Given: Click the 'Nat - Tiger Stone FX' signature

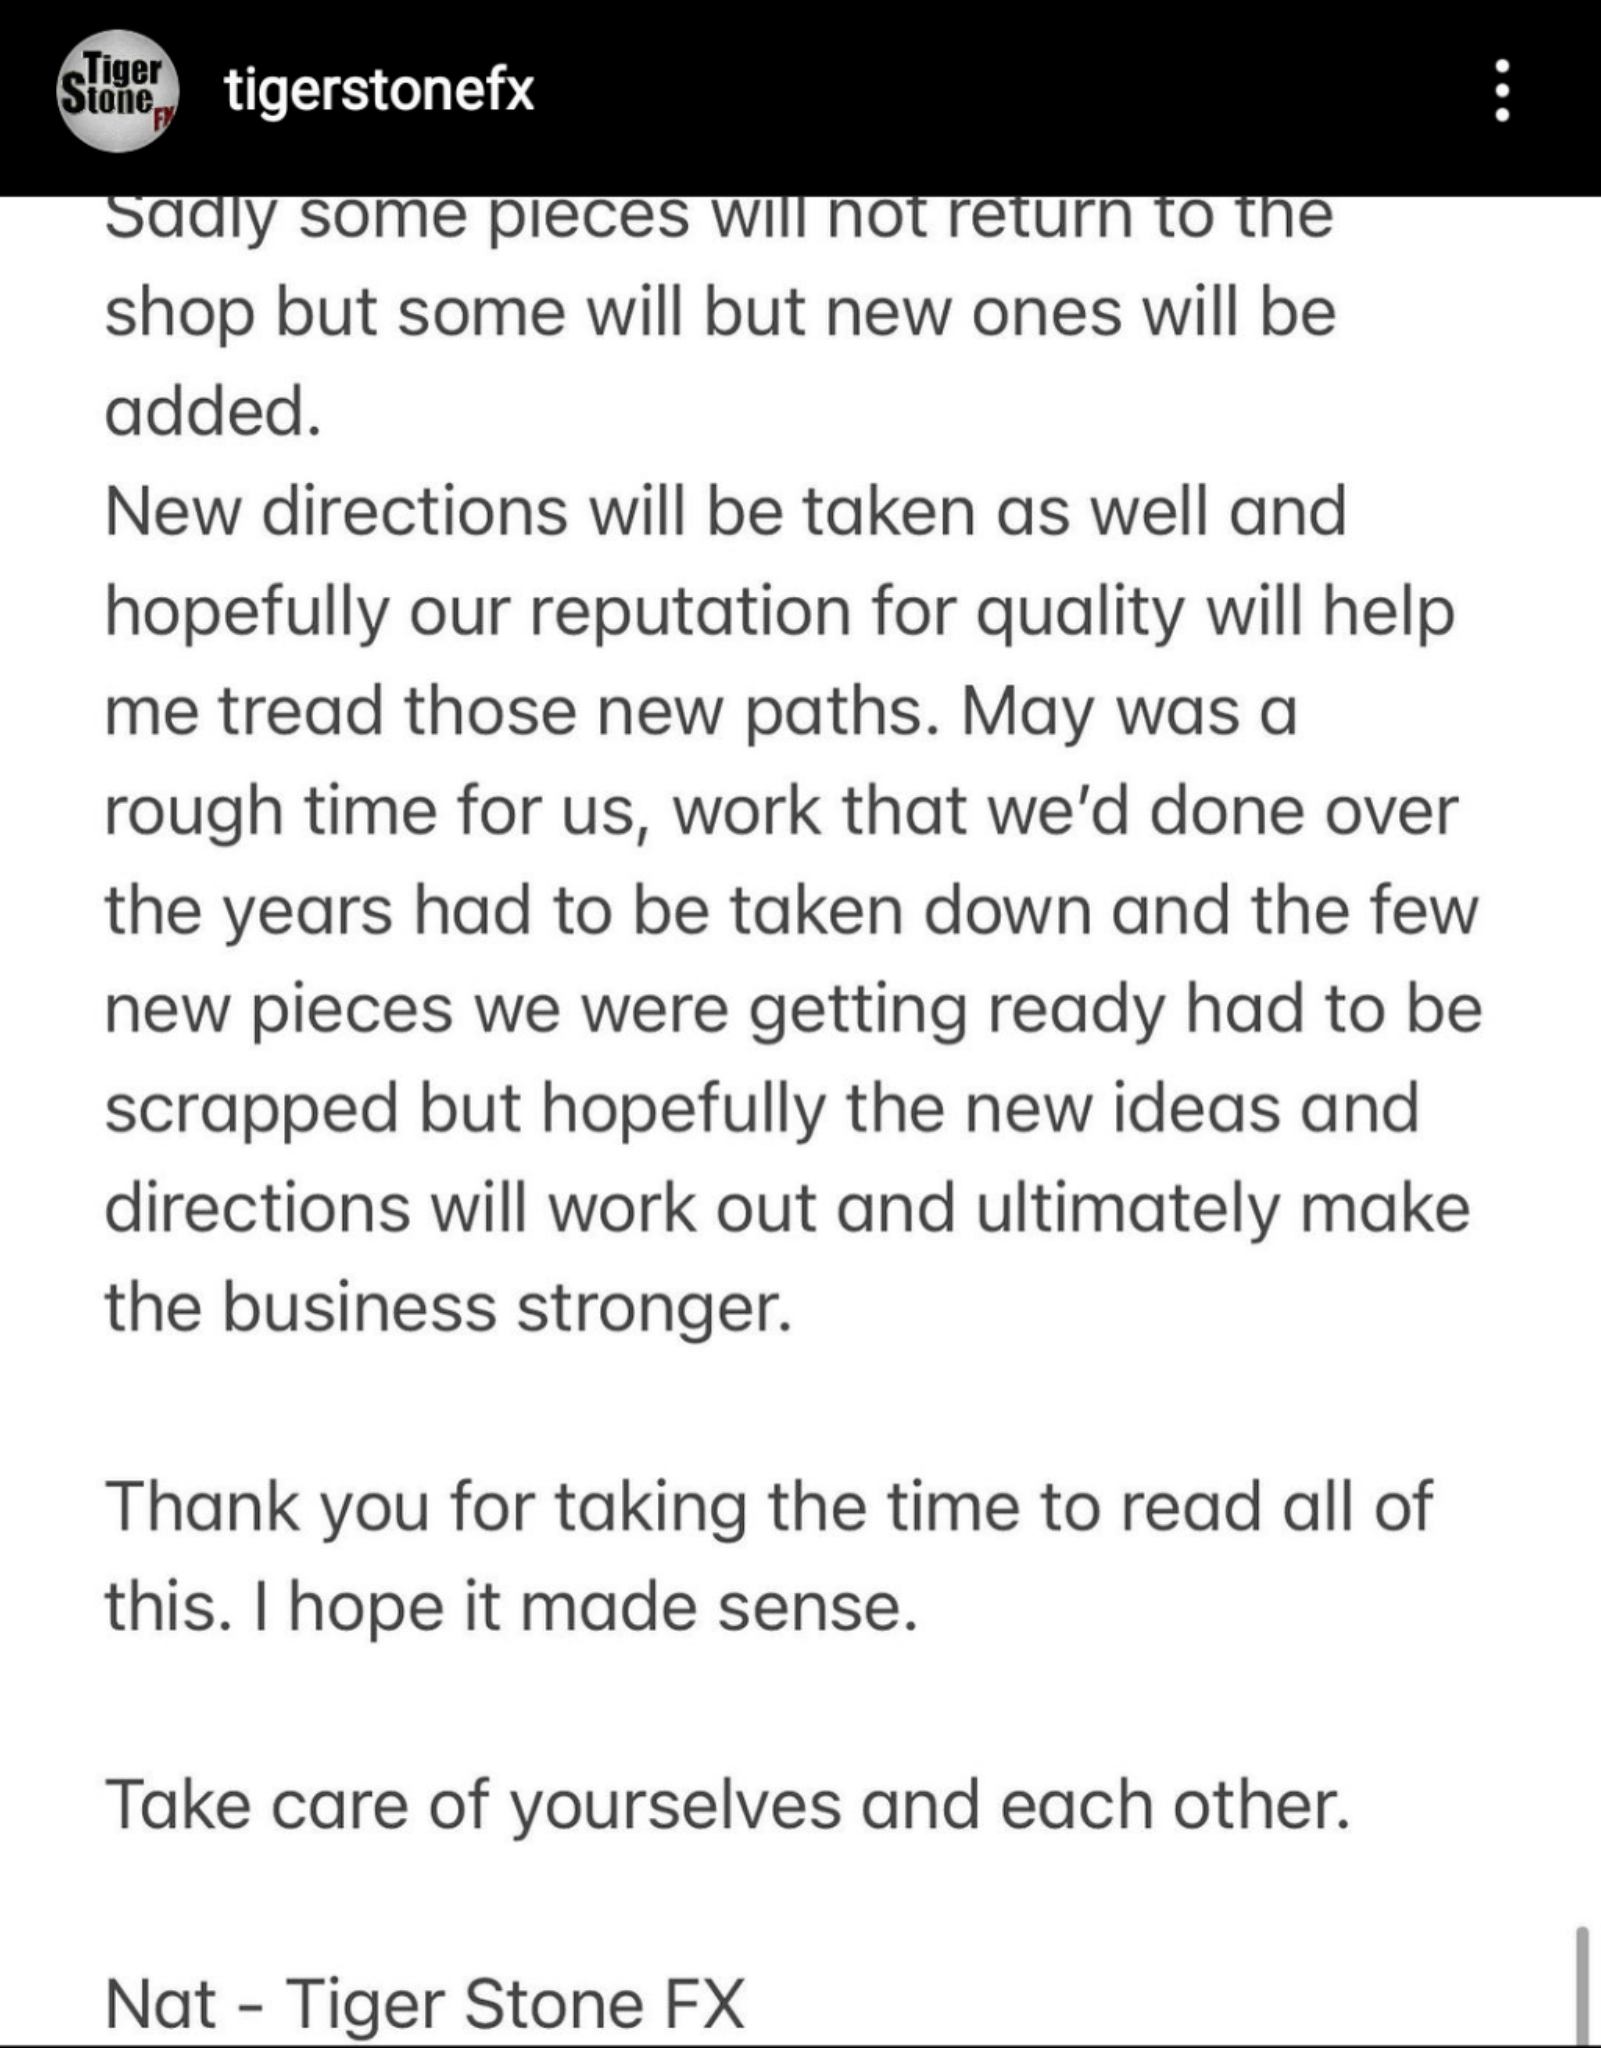Looking at the screenshot, I should point(425,2004).
